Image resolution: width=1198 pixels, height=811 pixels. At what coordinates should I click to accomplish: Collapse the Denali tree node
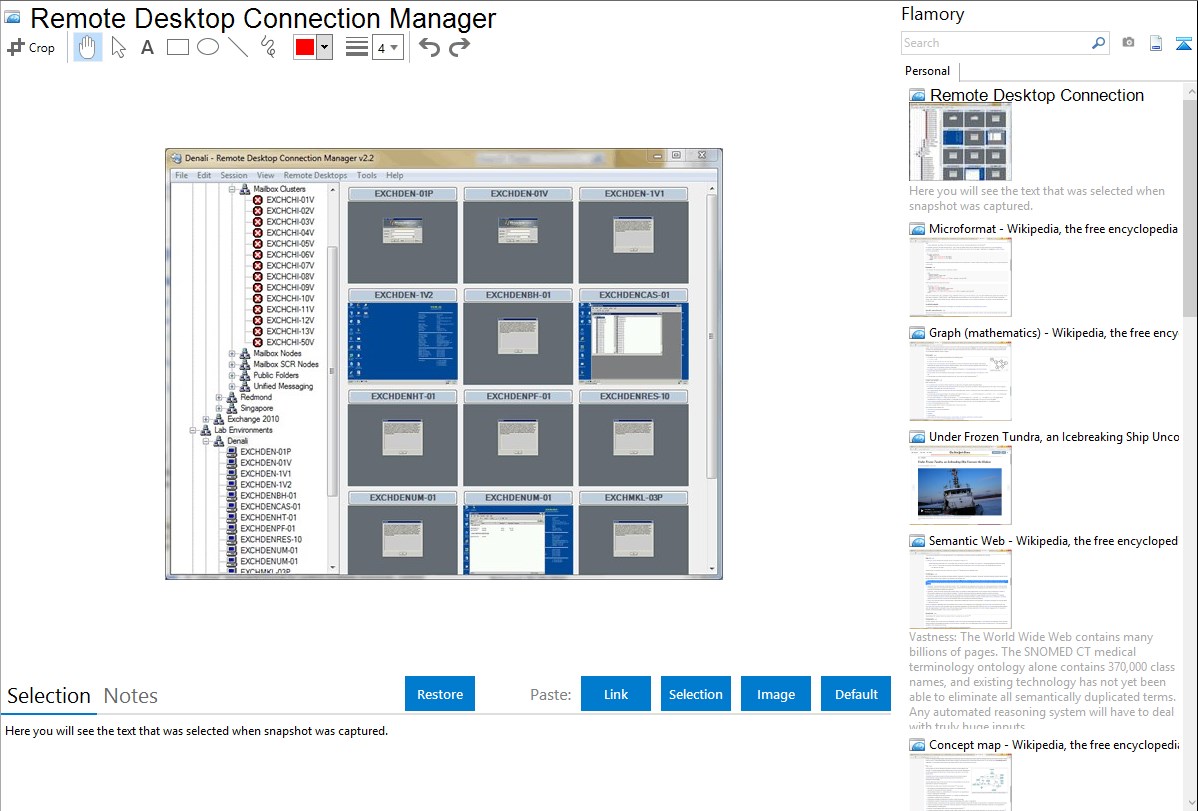coord(206,441)
